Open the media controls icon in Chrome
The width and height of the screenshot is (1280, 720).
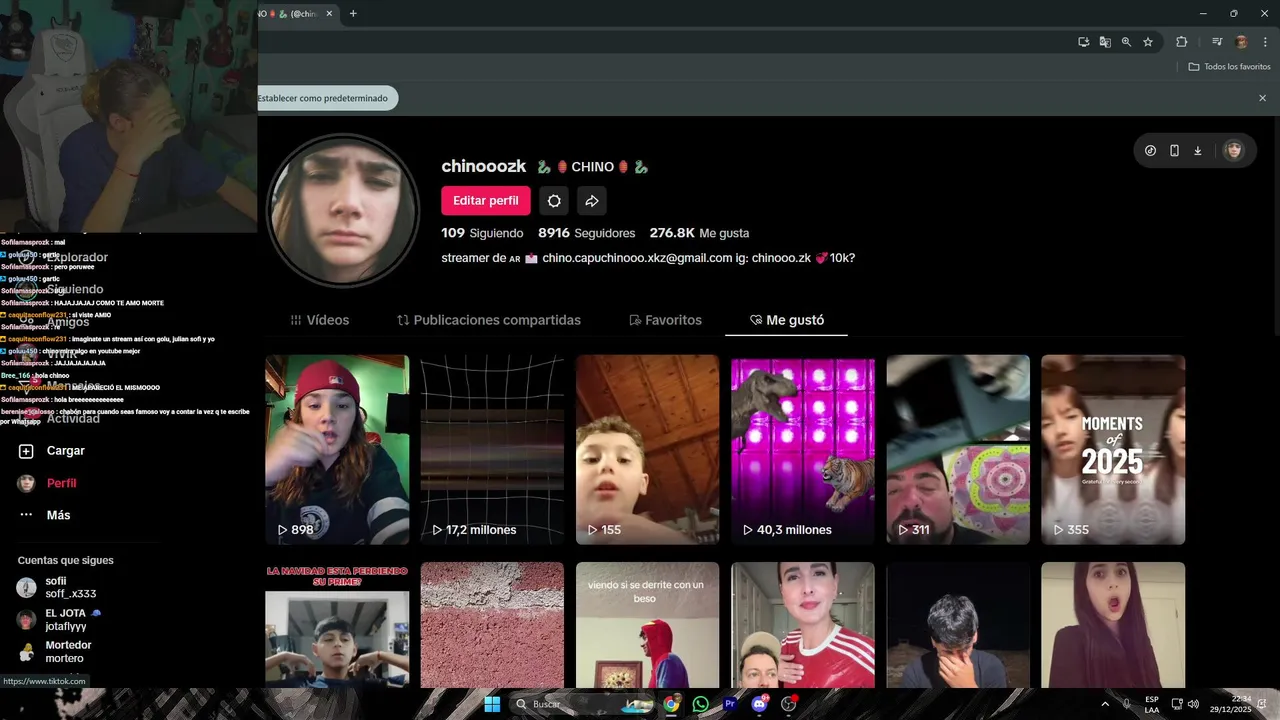click(1217, 42)
